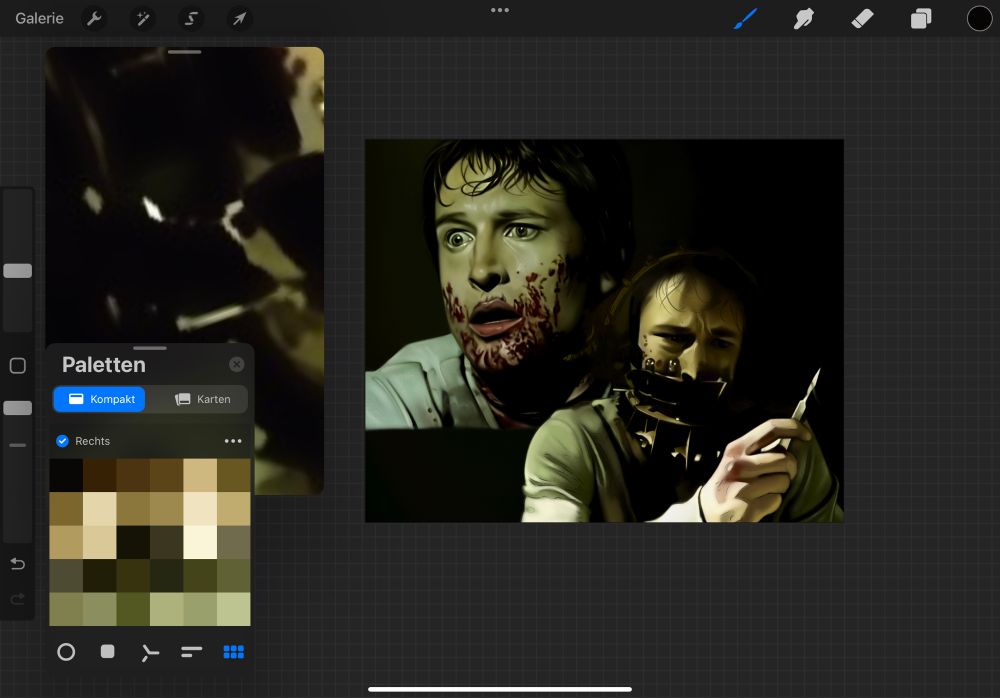This screenshot has width=1000, height=698.
Task: Pick the near-black swatch in third row
Action: pos(133,542)
